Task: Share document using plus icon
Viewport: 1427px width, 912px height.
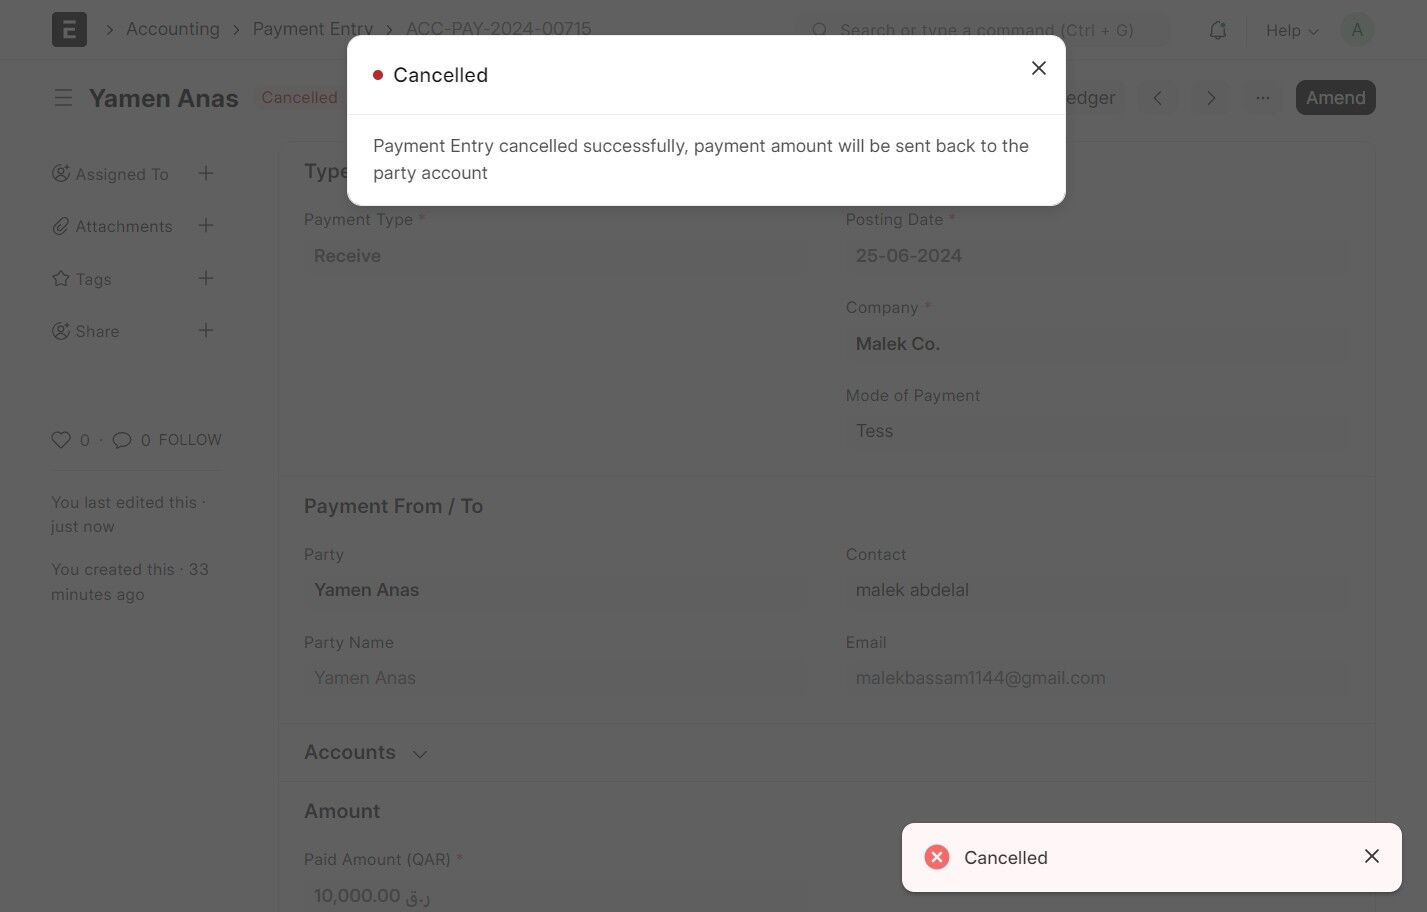Action: click(x=205, y=331)
